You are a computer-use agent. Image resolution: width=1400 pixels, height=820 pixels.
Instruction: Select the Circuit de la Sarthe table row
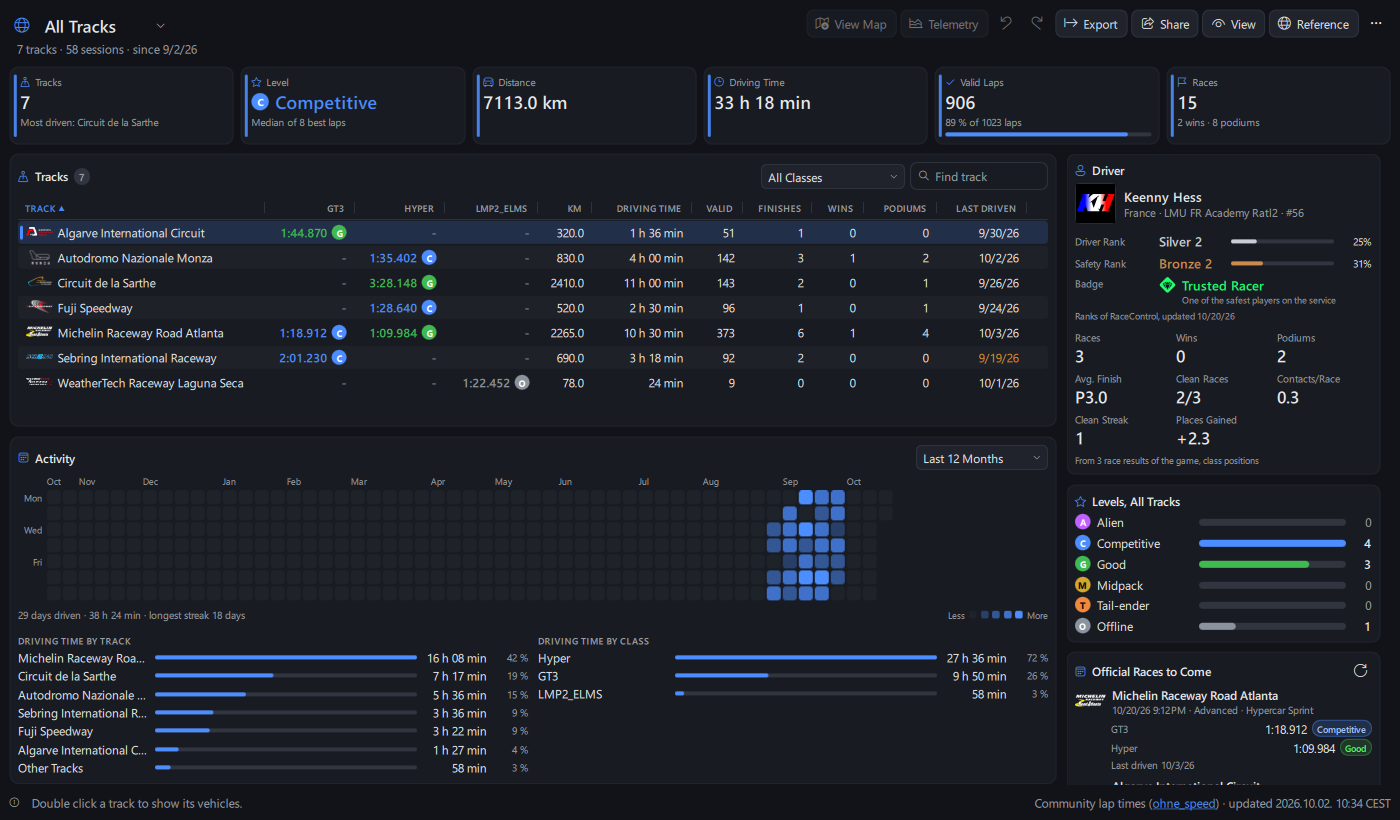[534, 283]
